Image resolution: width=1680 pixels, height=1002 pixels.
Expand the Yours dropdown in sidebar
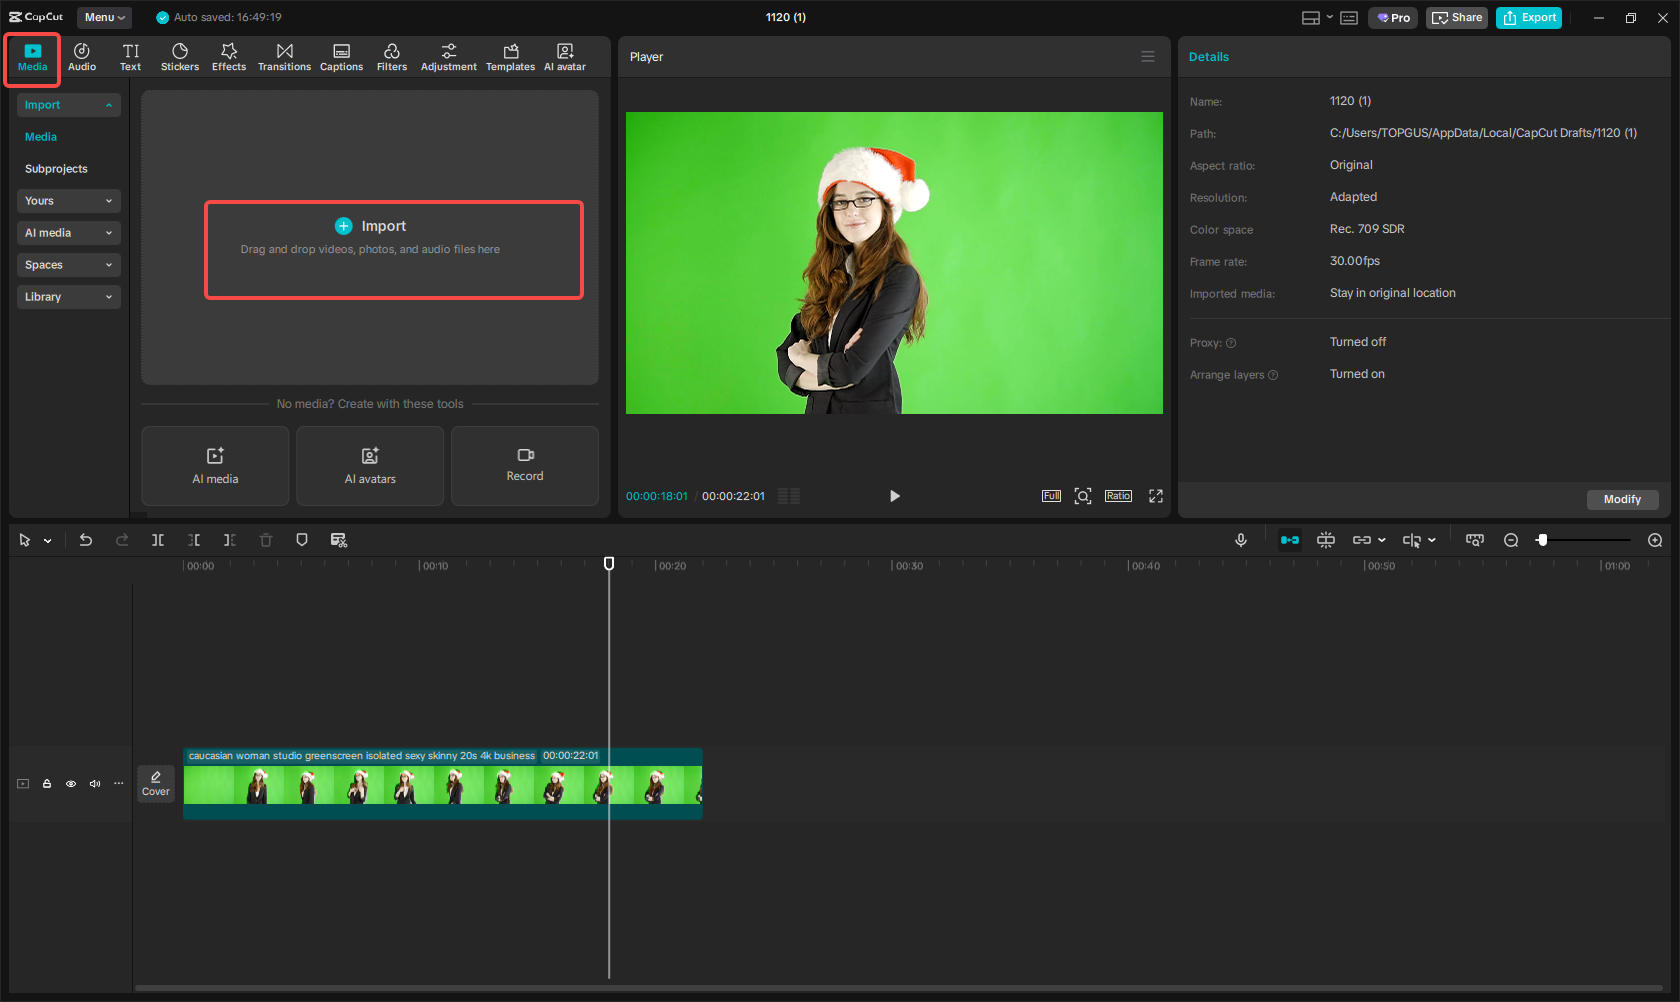(68, 201)
